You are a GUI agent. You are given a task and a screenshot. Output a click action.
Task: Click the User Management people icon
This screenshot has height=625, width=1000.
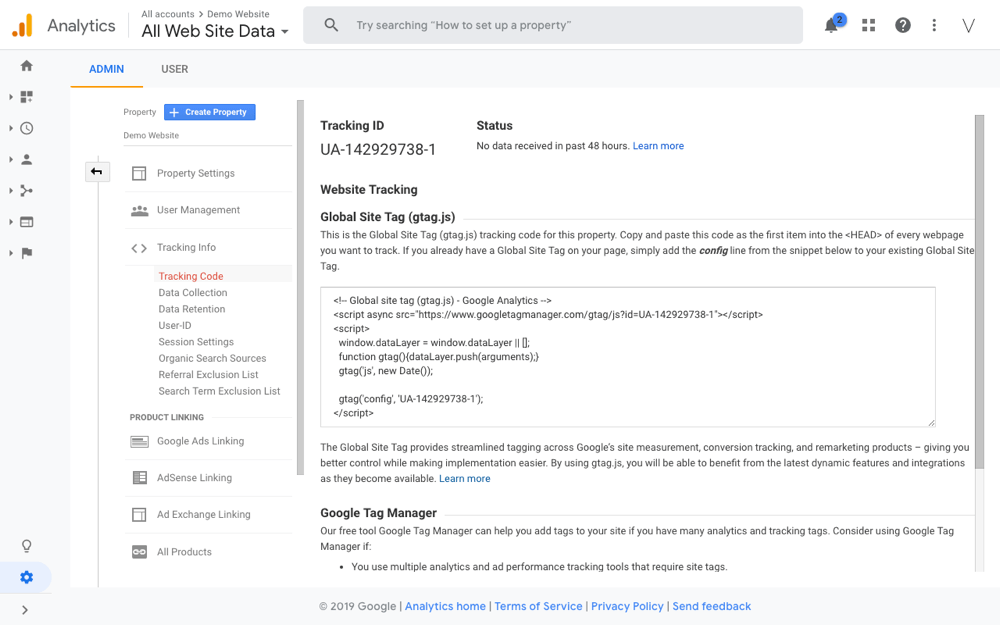(139, 210)
